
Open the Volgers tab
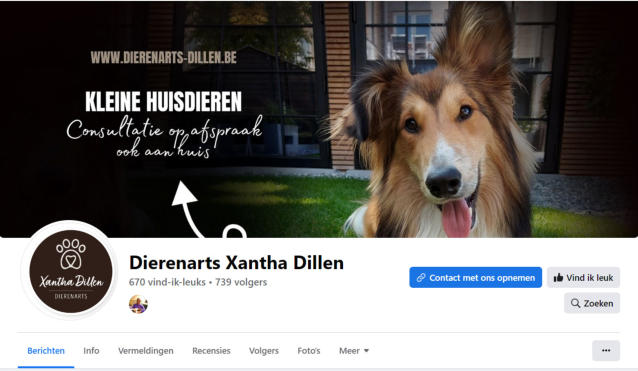[x=264, y=351]
